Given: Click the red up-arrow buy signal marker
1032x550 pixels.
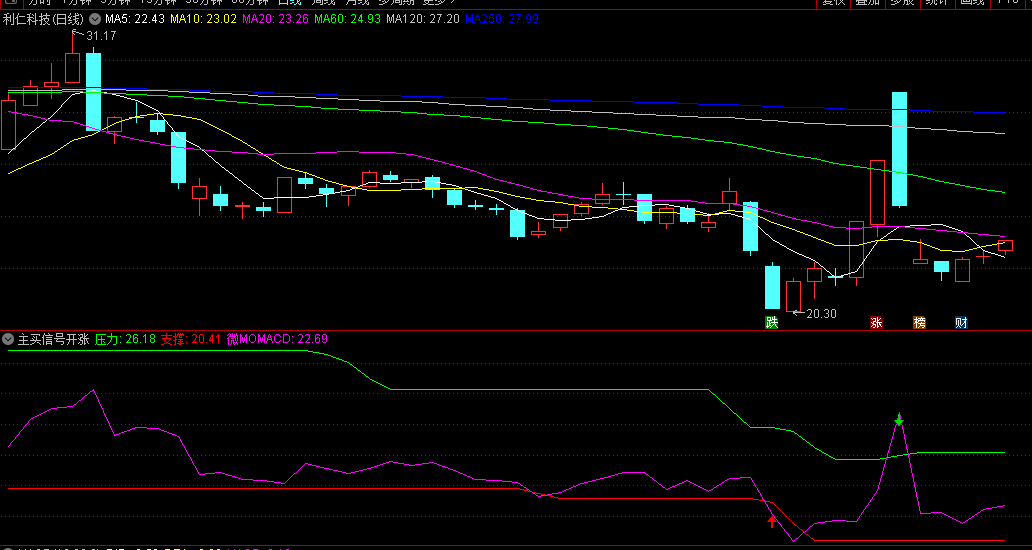Looking at the screenshot, I should click(772, 522).
